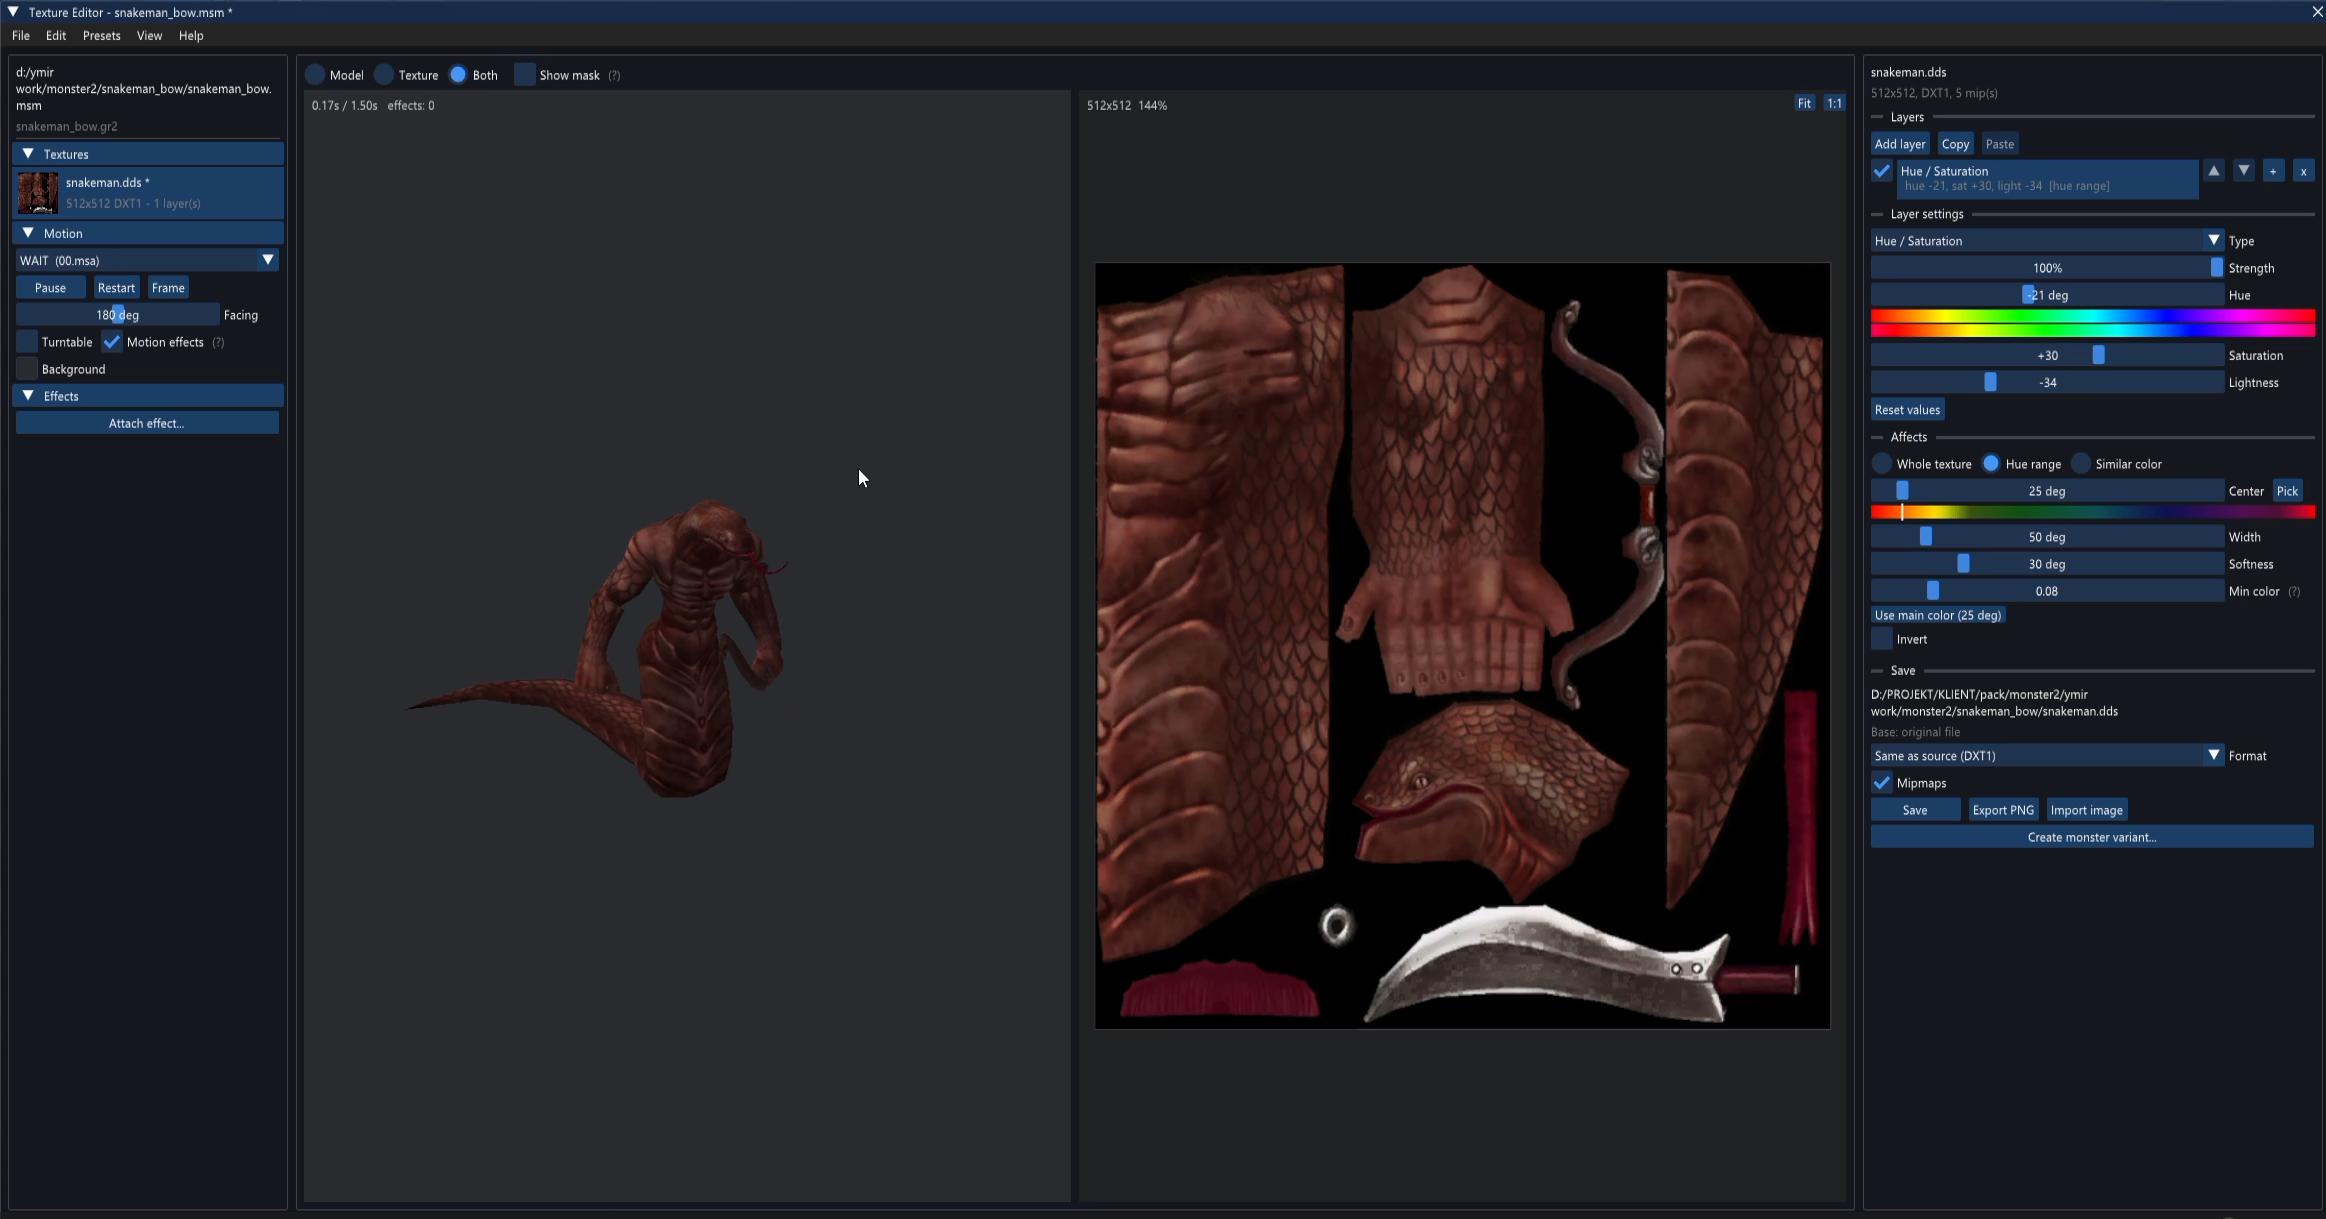Move the Hue / Saturation layer up

(x=2214, y=171)
